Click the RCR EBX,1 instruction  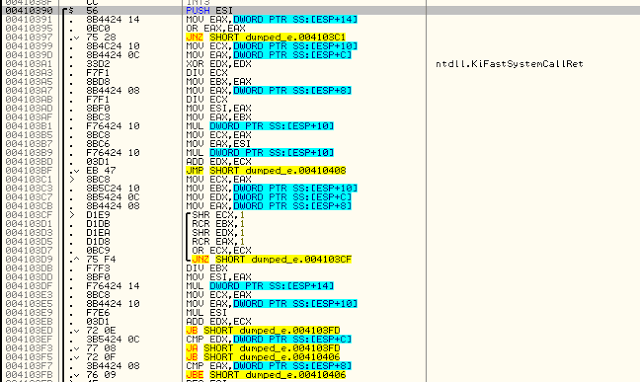click(x=218, y=224)
